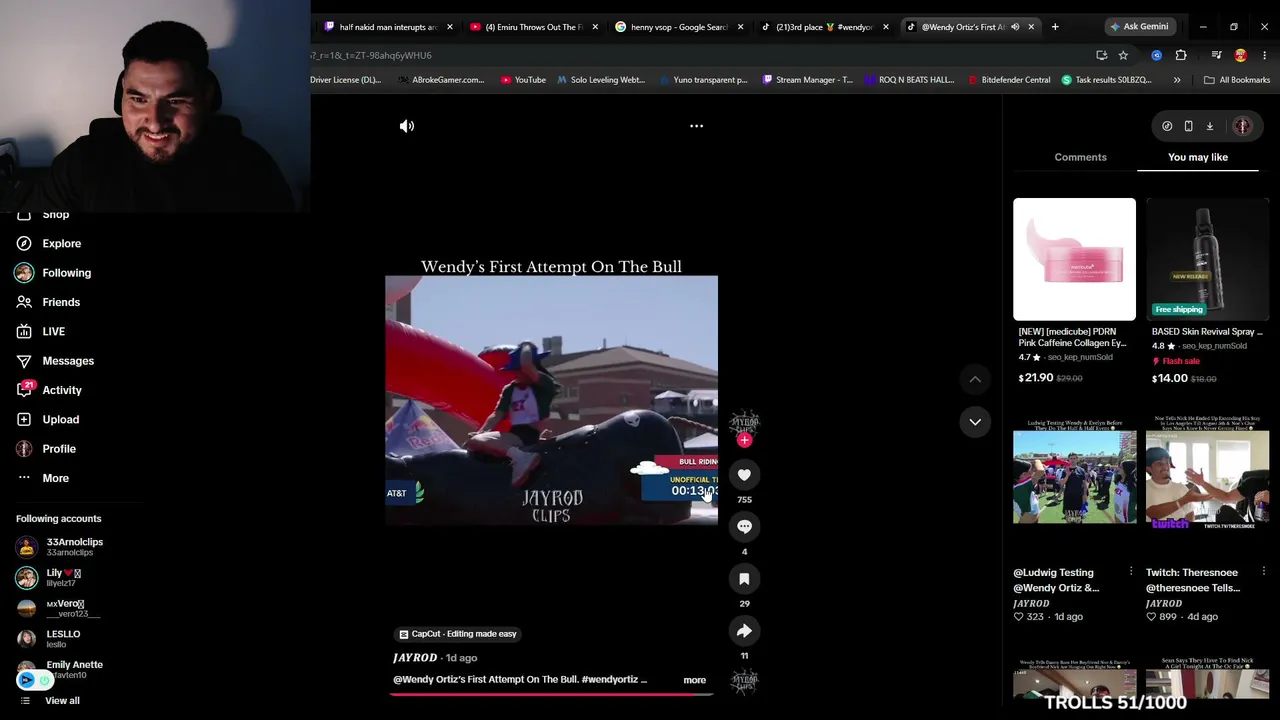Open the spinning music disc for this sound
1280x720 pixels.
coord(744,682)
